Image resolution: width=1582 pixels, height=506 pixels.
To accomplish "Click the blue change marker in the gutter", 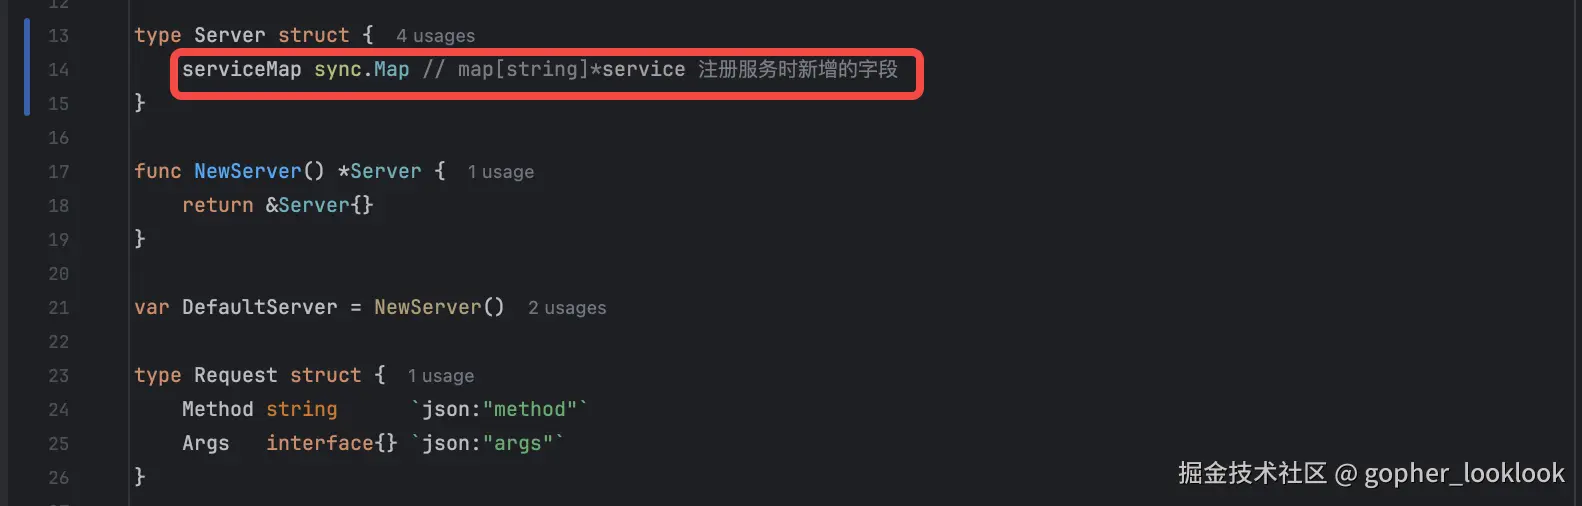I will pos(27,66).
